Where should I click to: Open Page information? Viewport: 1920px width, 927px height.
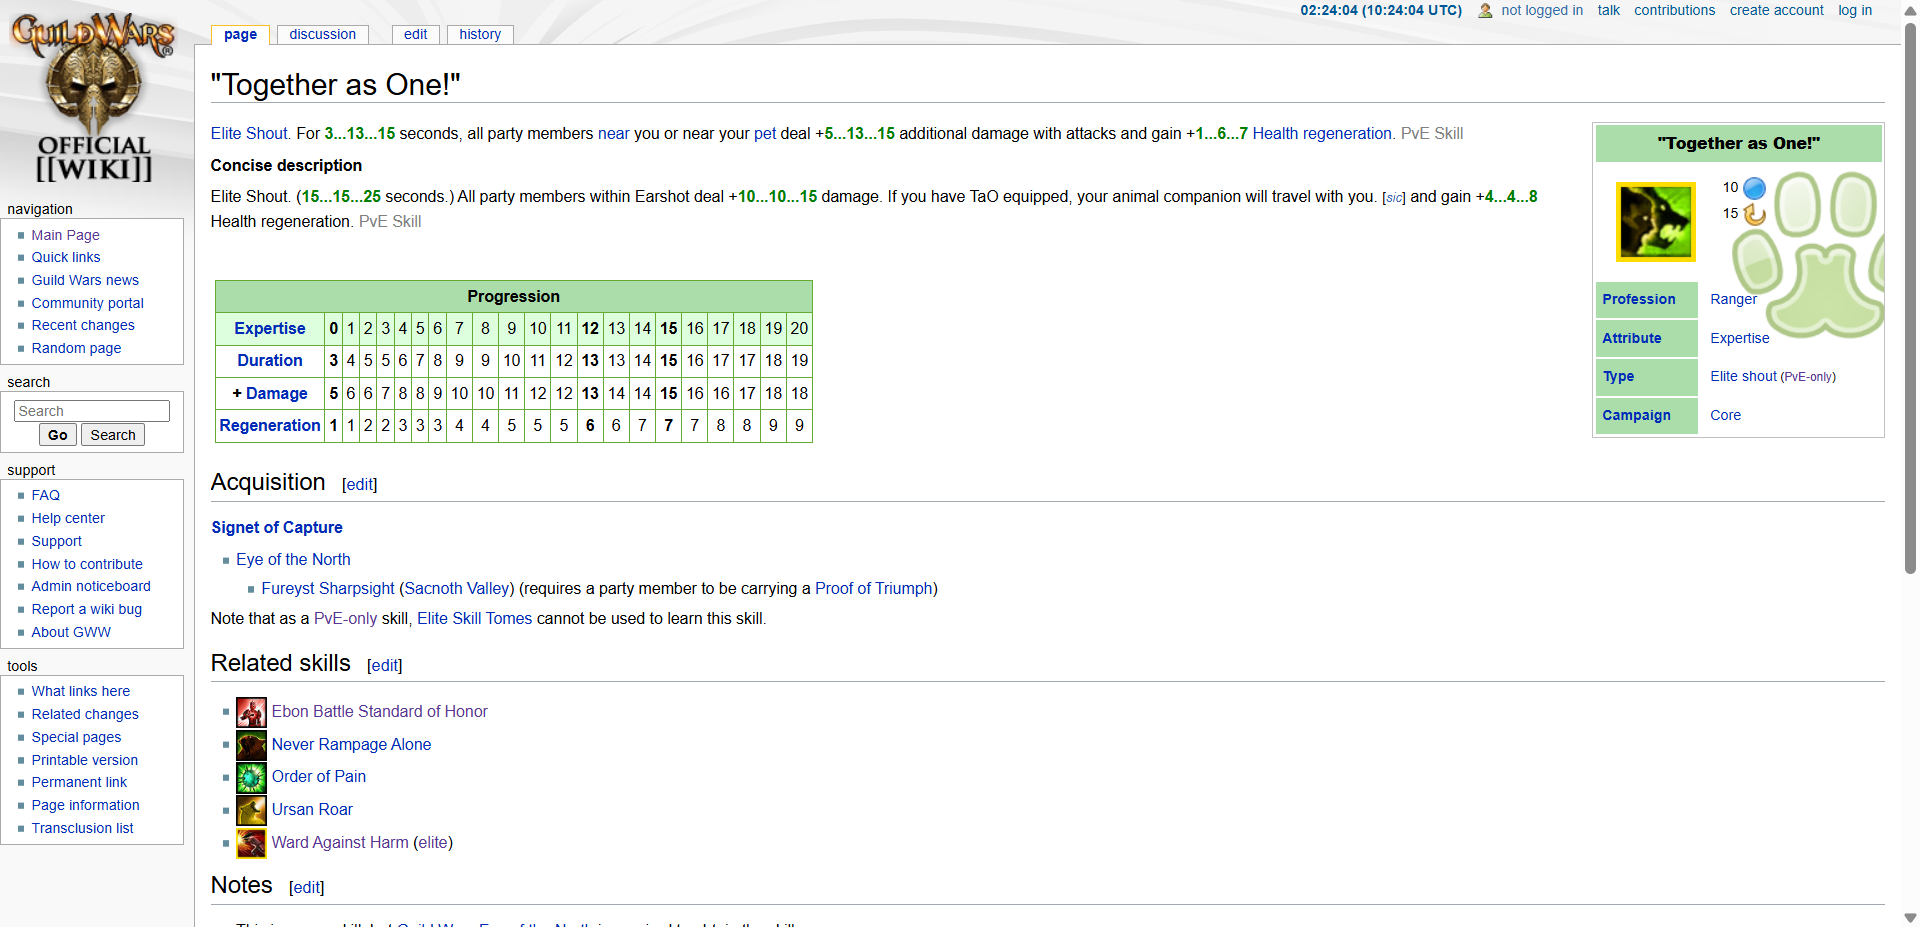click(x=85, y=805)
